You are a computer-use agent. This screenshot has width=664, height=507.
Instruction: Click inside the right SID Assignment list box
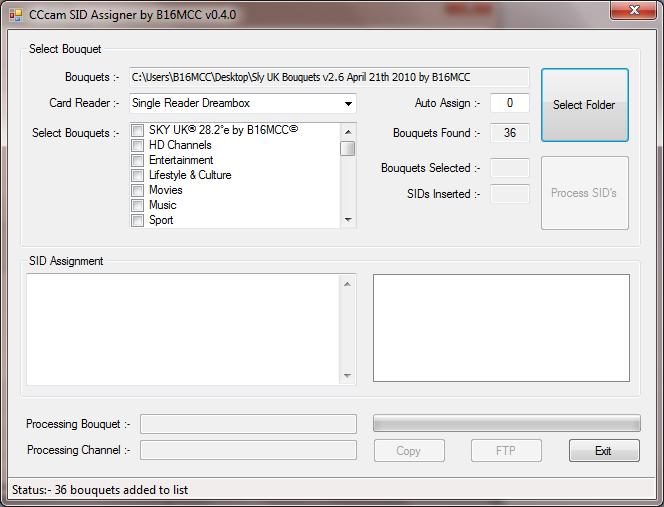pyautogui.click(x=501, y=328)
